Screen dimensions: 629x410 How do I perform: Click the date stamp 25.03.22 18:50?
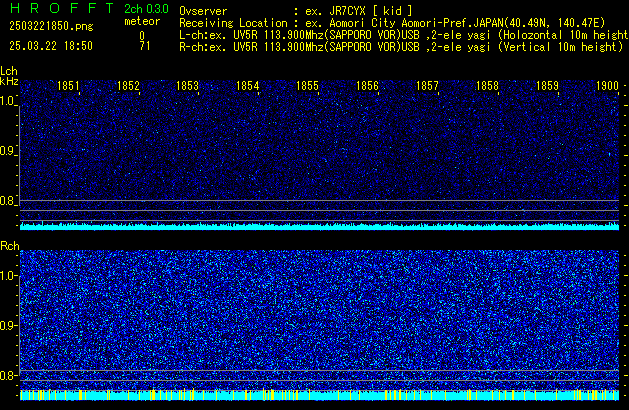[x=51, y=46]
